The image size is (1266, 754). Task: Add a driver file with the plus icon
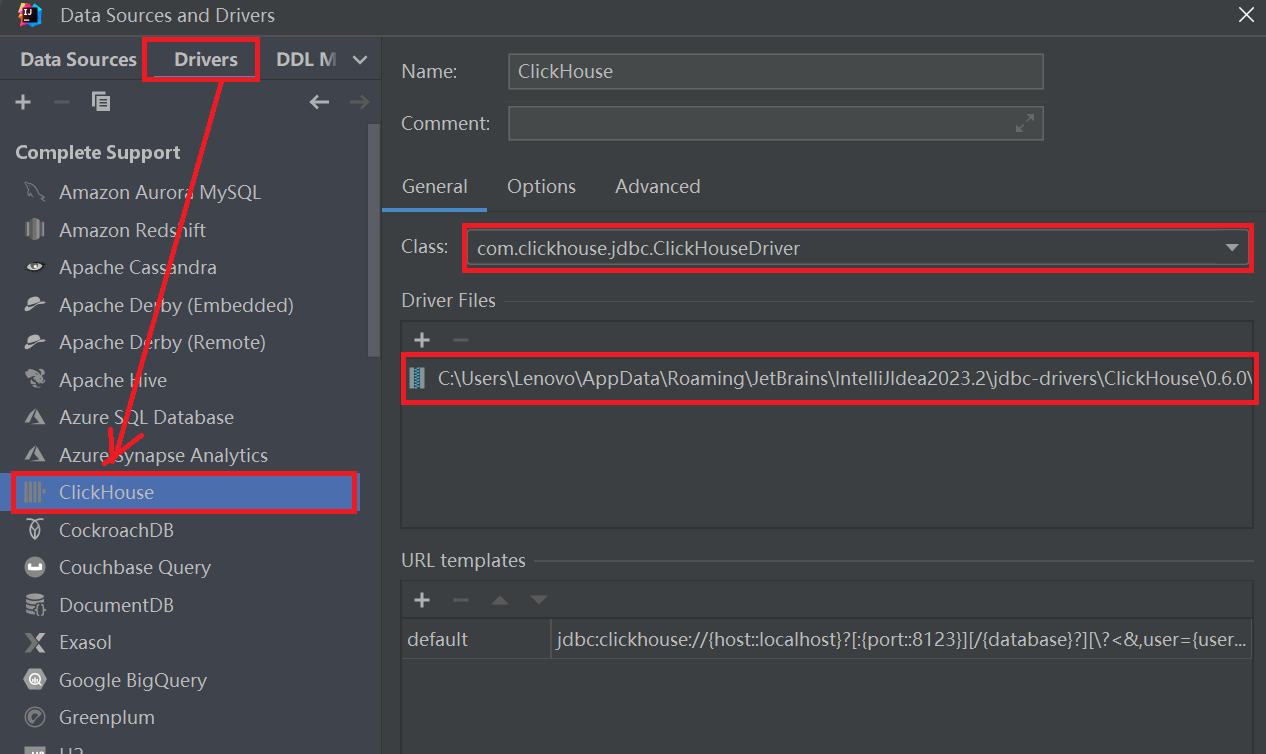coord(422,340)
